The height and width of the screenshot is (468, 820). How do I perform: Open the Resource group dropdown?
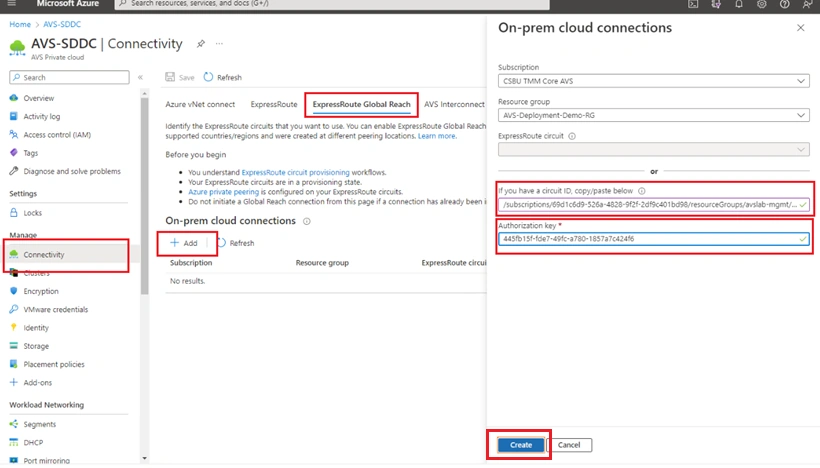[654, 115]
